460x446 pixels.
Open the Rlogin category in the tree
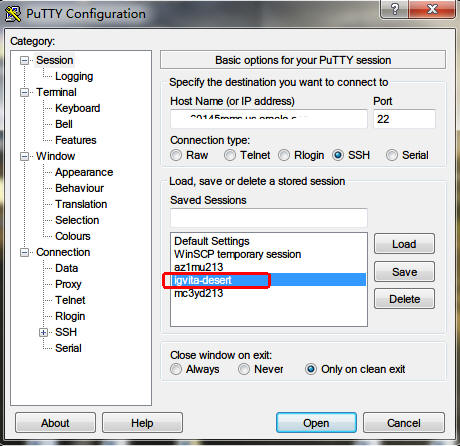pyautogui.click(x=70, y=316)
